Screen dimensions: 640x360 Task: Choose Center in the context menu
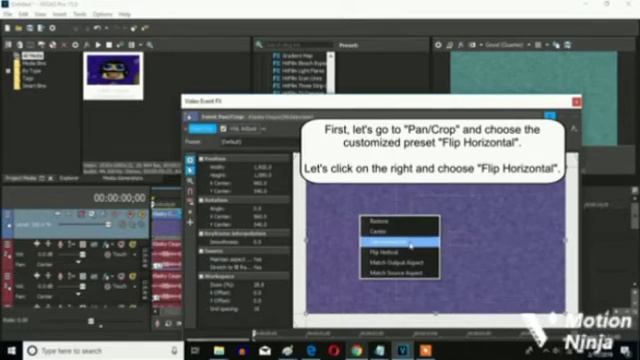tap(400, 231)
